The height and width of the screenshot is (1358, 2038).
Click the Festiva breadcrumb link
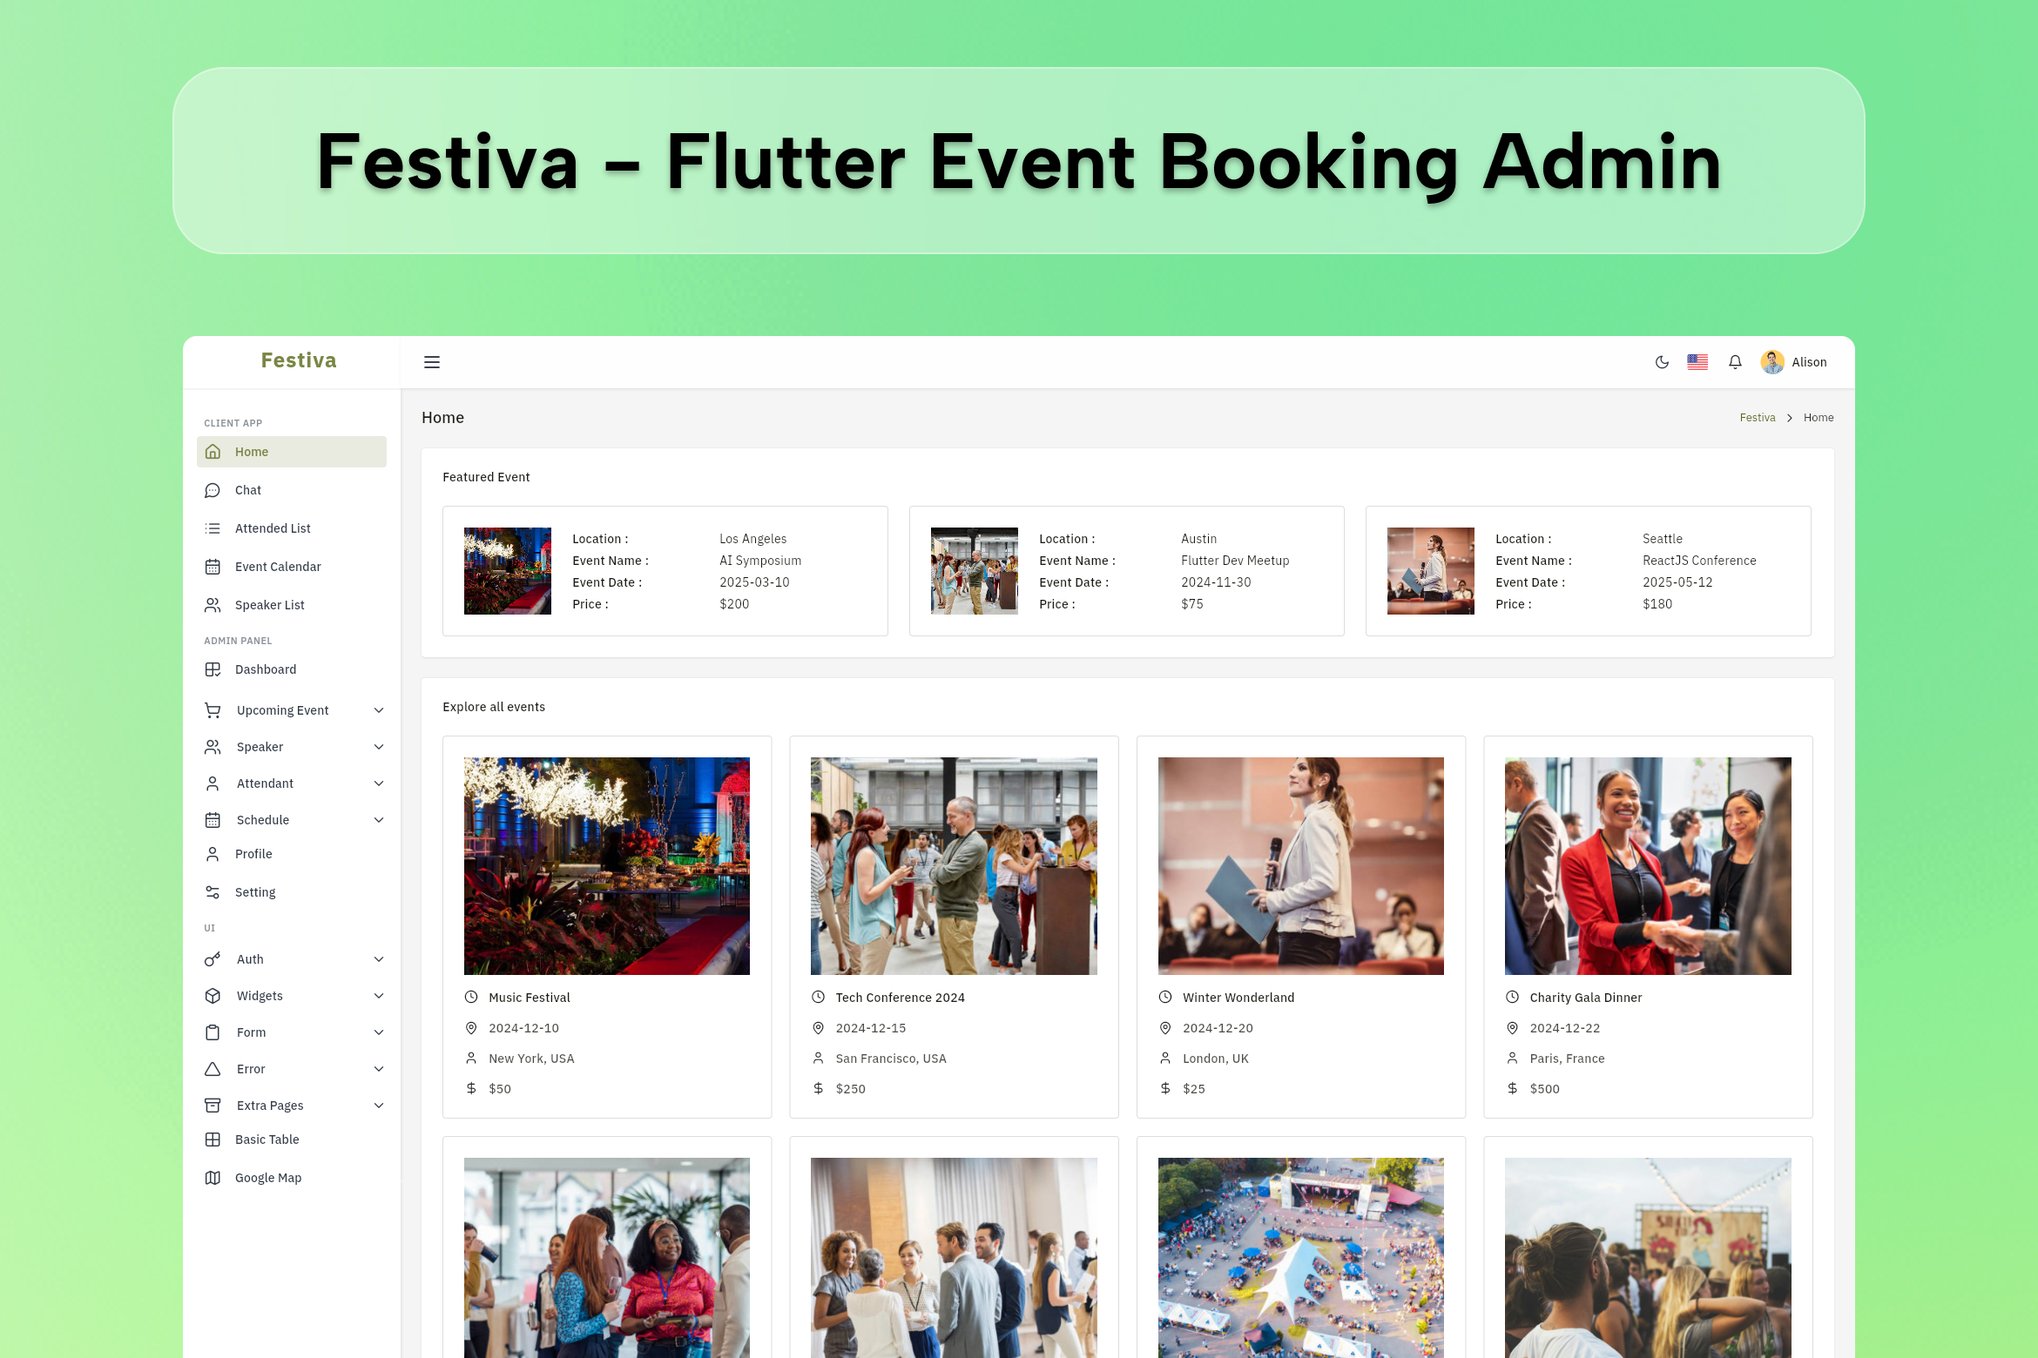tap(1757, 418)
